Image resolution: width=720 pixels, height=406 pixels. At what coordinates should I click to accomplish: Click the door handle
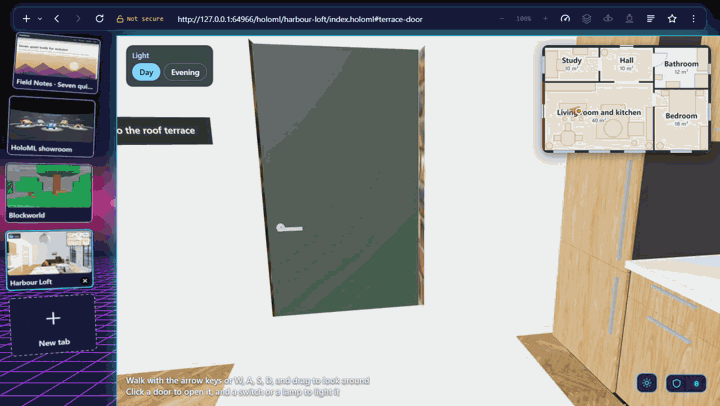pos(289,228)
